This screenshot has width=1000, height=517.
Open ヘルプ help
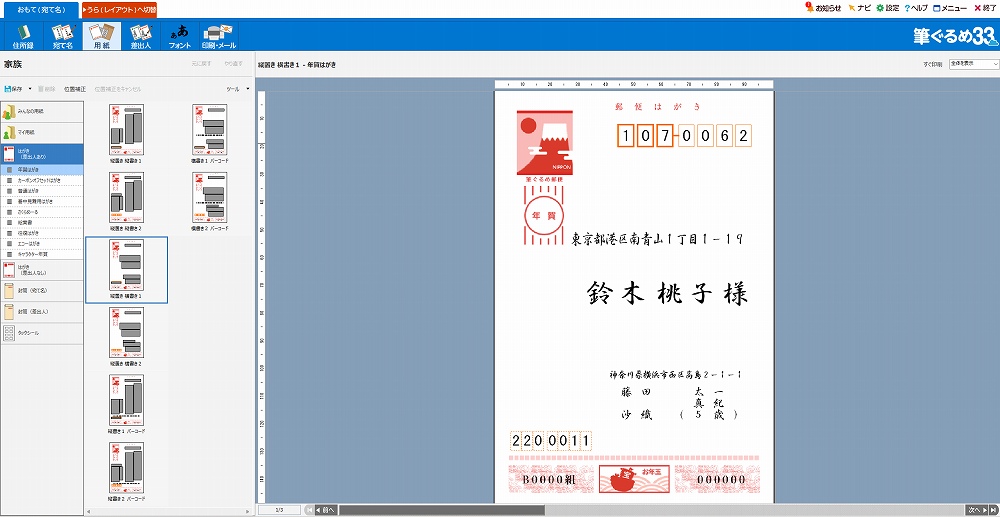point(916,8)
